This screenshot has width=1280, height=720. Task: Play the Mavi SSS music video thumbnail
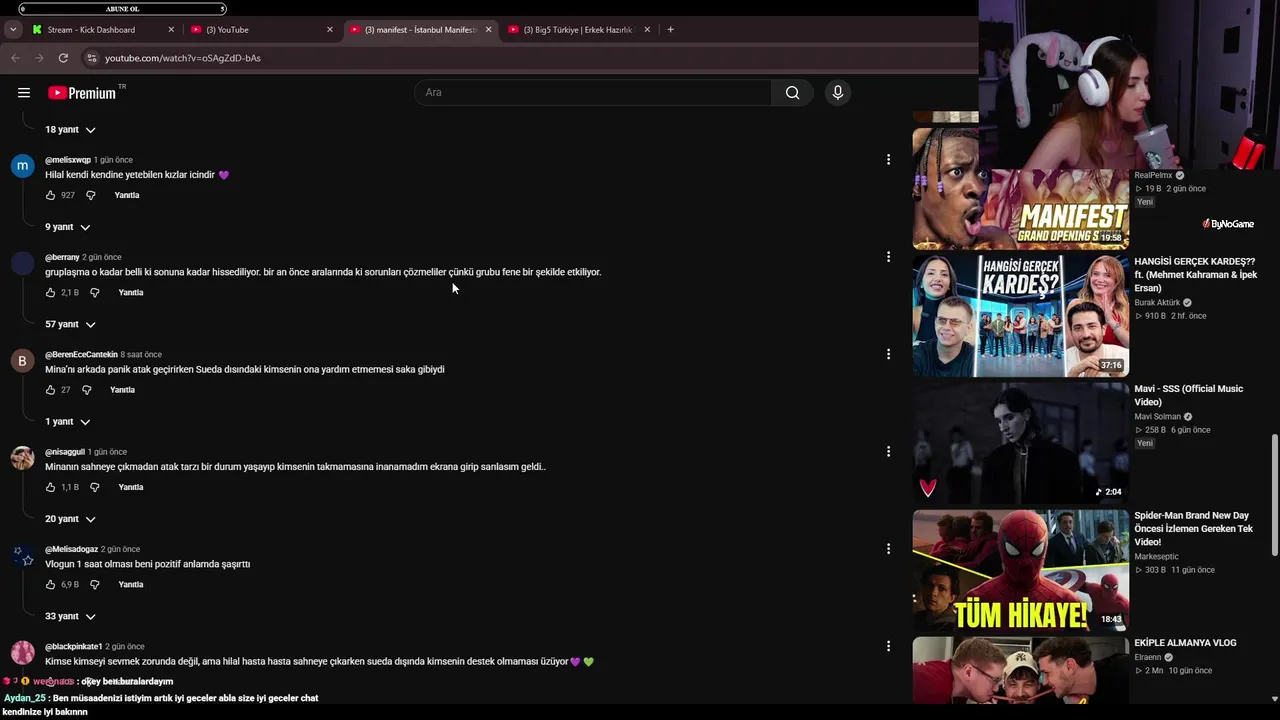(x=1020, y=442)
